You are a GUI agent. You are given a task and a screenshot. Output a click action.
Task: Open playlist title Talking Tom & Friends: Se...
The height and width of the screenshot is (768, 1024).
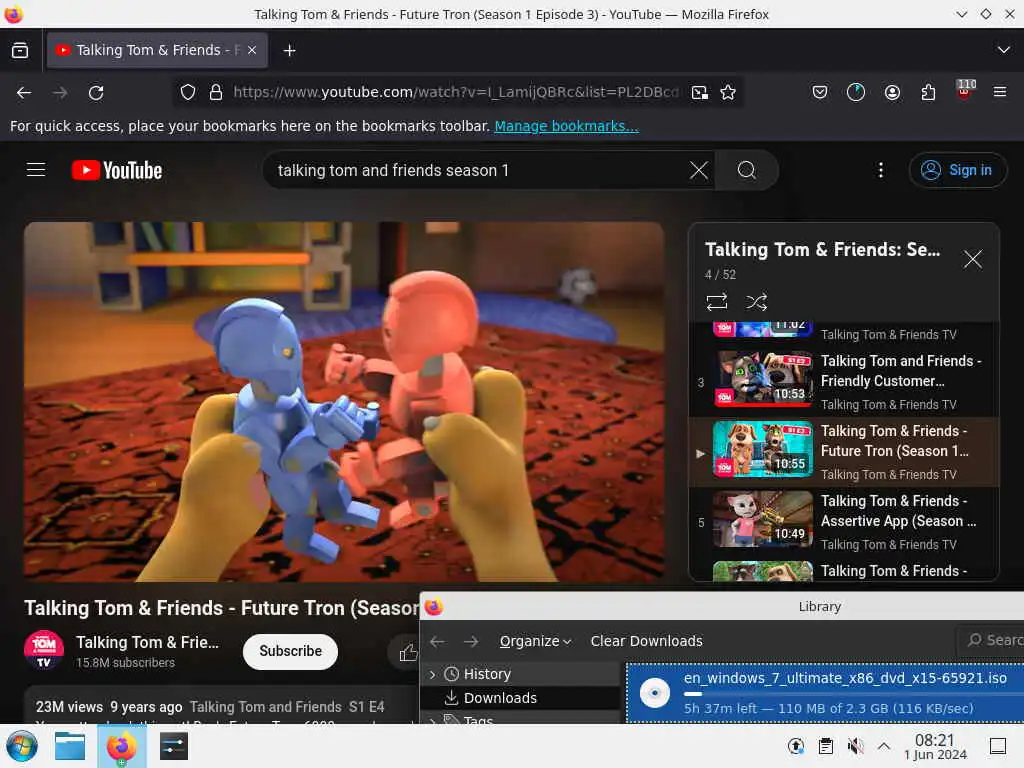[x=822, y=249]
